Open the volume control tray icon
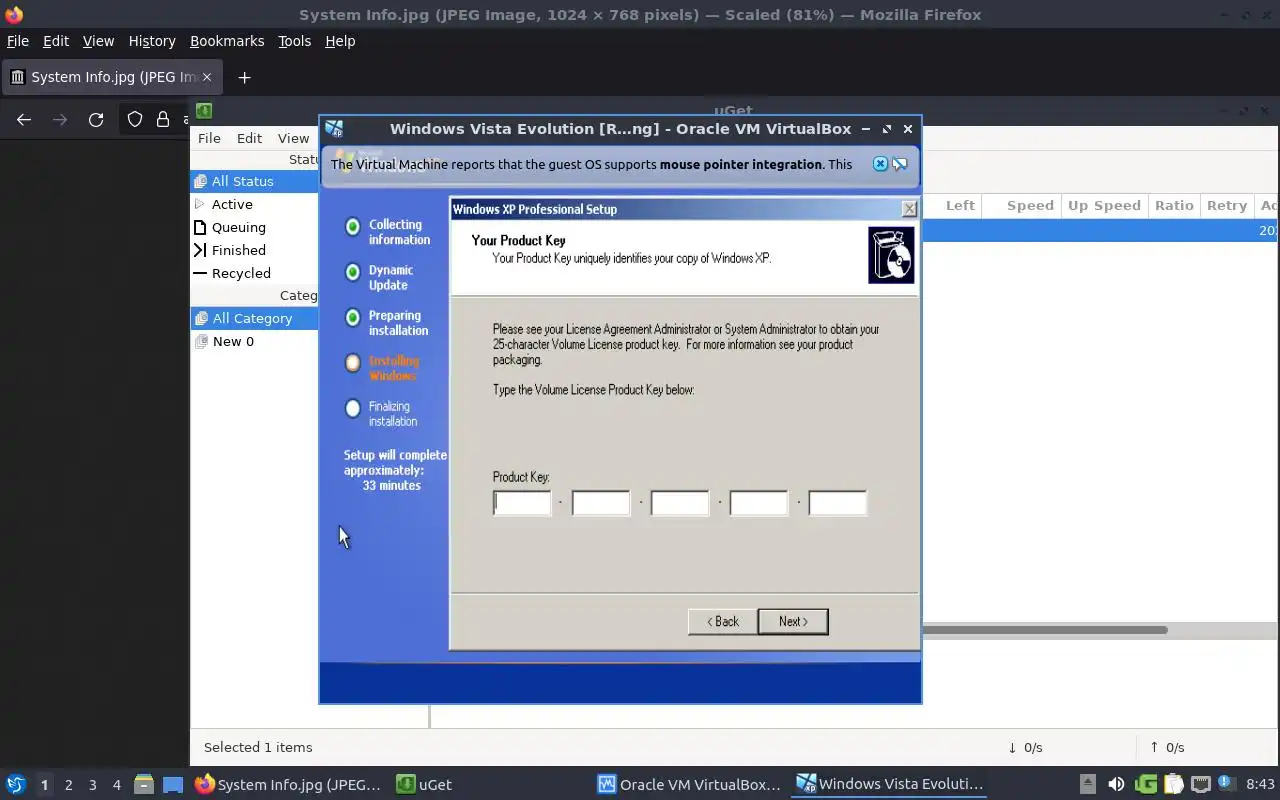The width and height of the screenshot is (1280, 800). [x=1116, y=784]
